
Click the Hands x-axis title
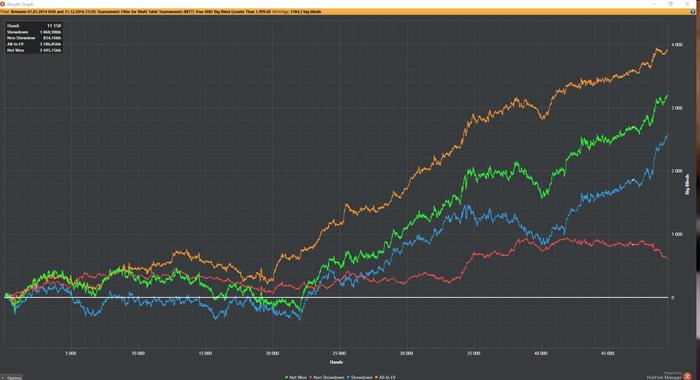(336, 362)
